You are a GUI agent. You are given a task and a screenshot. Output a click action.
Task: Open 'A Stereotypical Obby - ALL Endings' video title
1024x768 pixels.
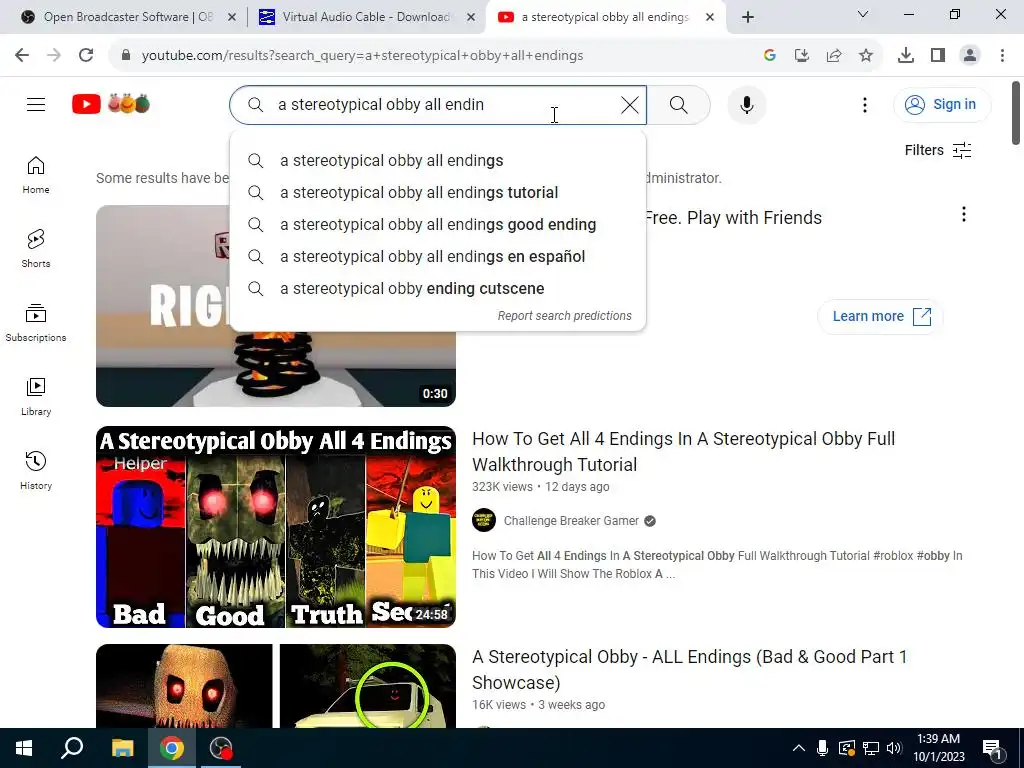(690, 670)
